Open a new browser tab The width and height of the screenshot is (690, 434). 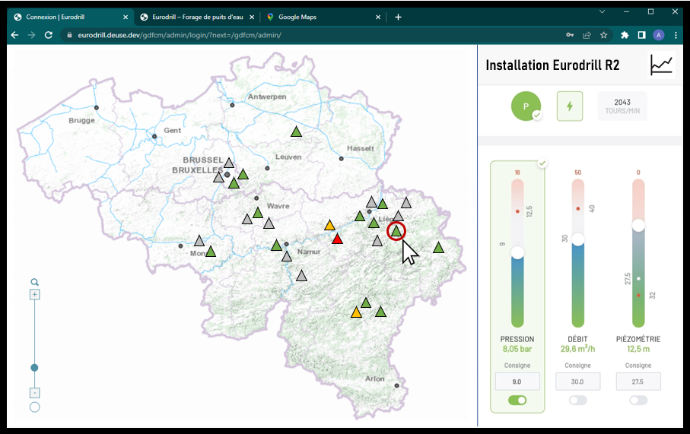(x=398, y=17)
